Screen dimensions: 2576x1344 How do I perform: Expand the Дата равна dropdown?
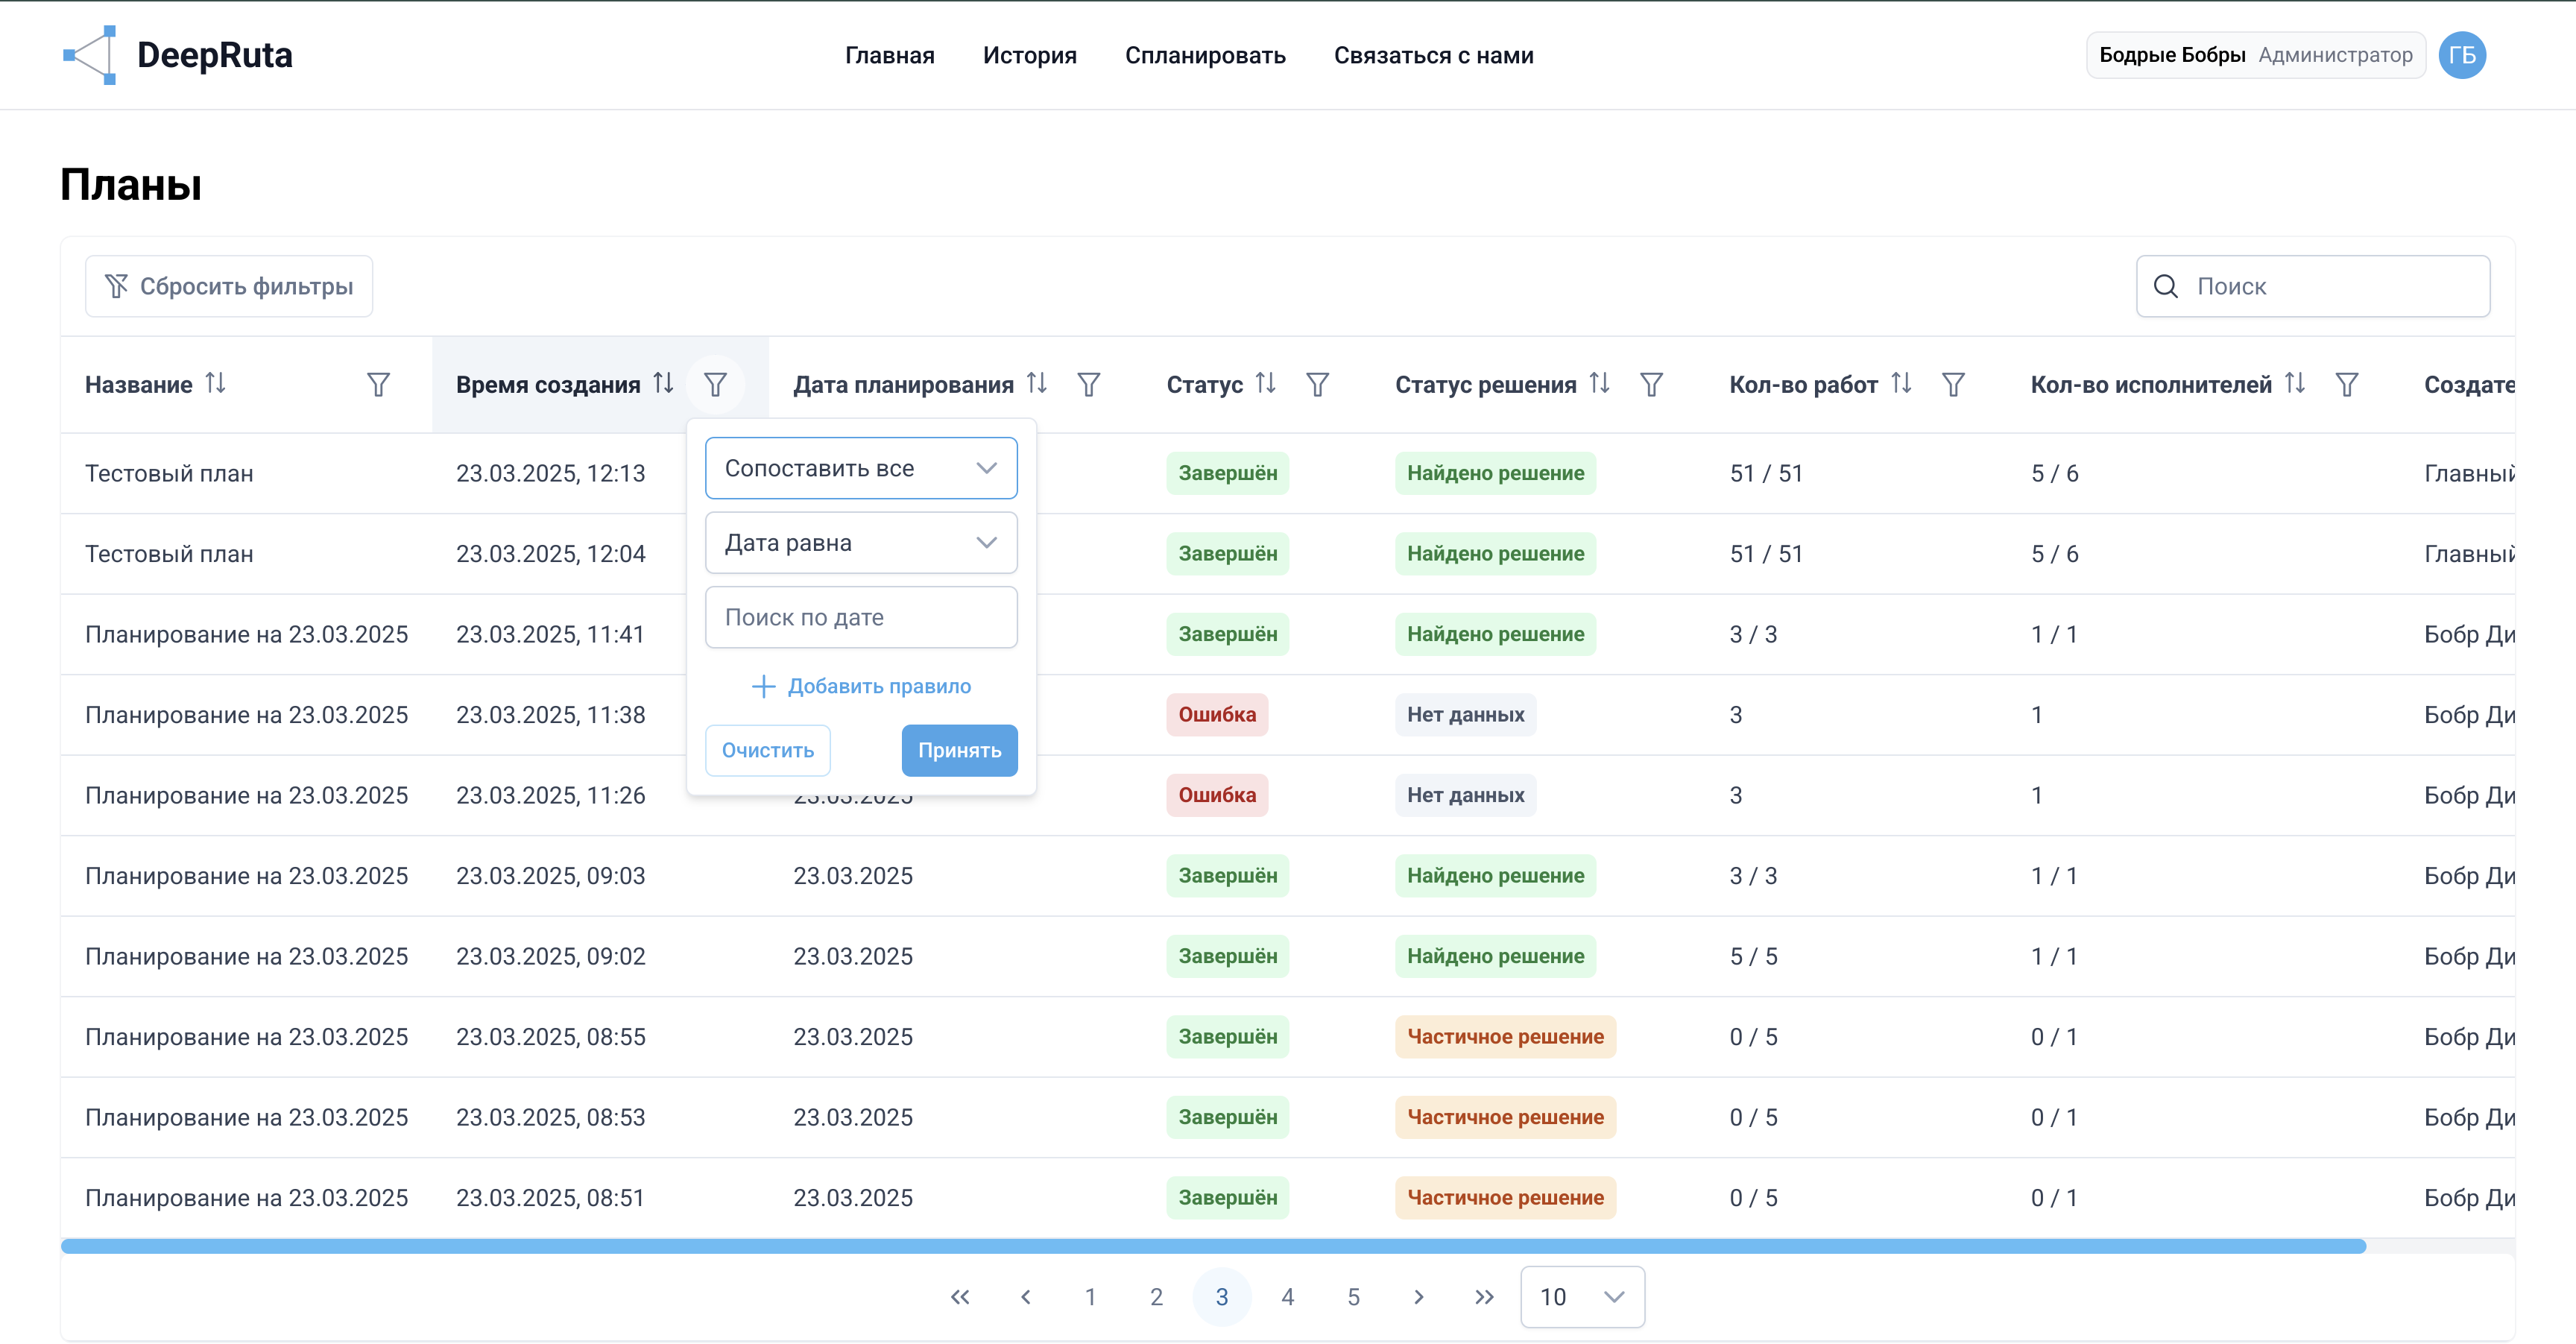coord(861,543)
